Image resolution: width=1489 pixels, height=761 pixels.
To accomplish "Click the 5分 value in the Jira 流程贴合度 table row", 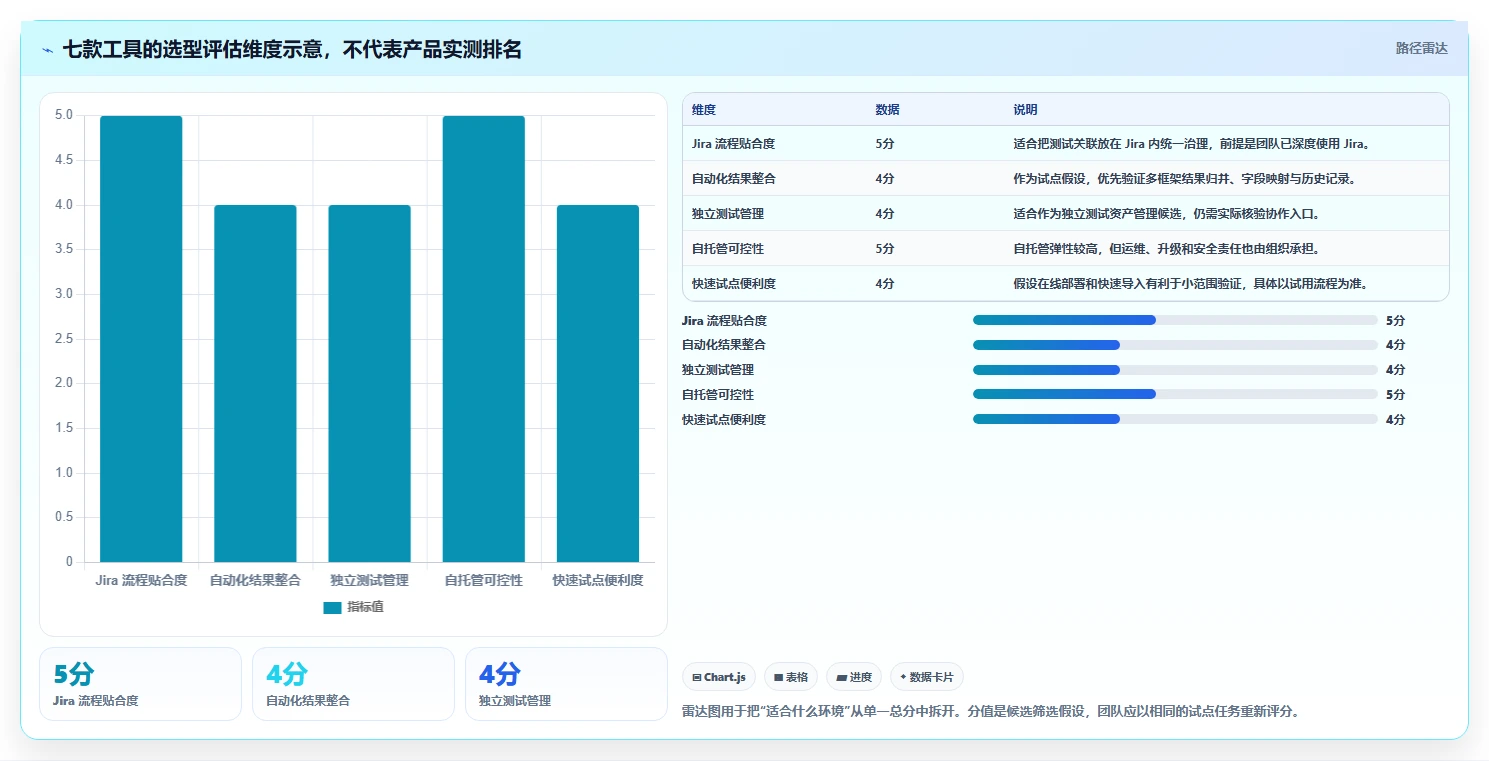I will tap(884, 144).
